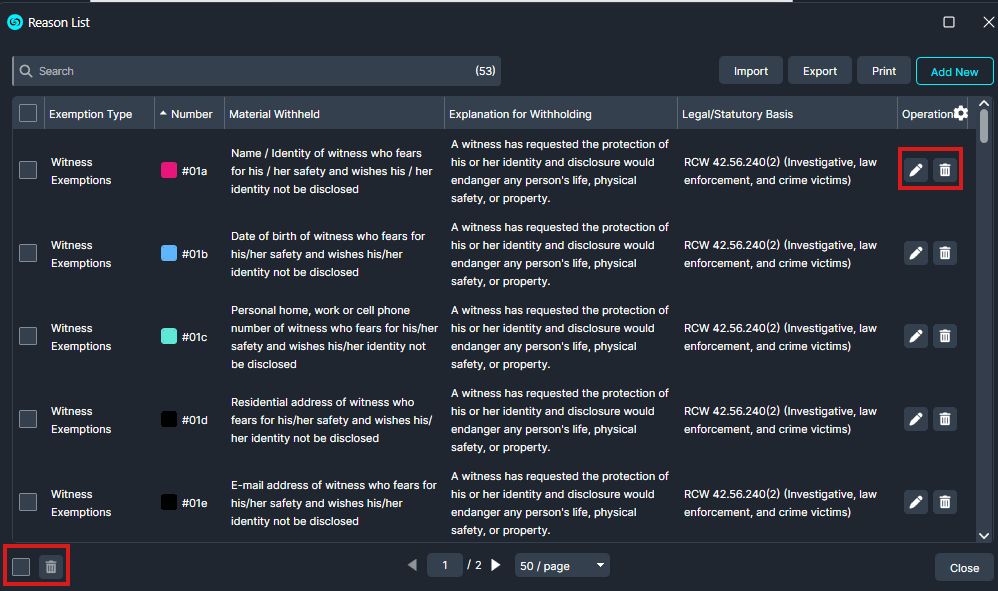998x591 pixels.
Task: Delete the #01a reason with trash icon
Action: click(945, 170)
